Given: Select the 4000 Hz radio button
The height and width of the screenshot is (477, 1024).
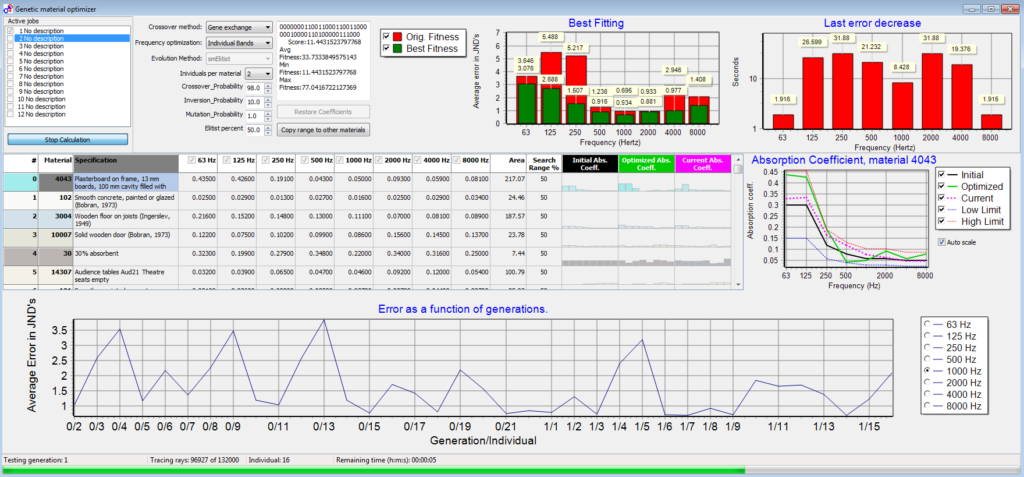Looking at the screenshot, I should [926, 395].
